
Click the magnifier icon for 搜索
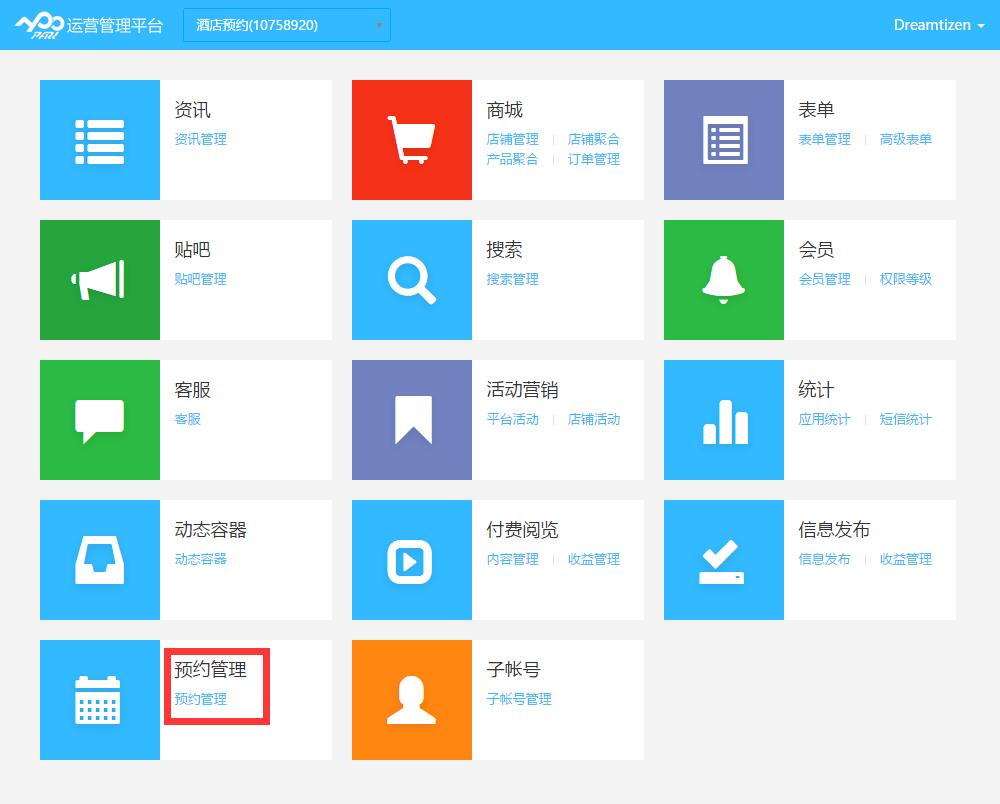click(411, 280)
